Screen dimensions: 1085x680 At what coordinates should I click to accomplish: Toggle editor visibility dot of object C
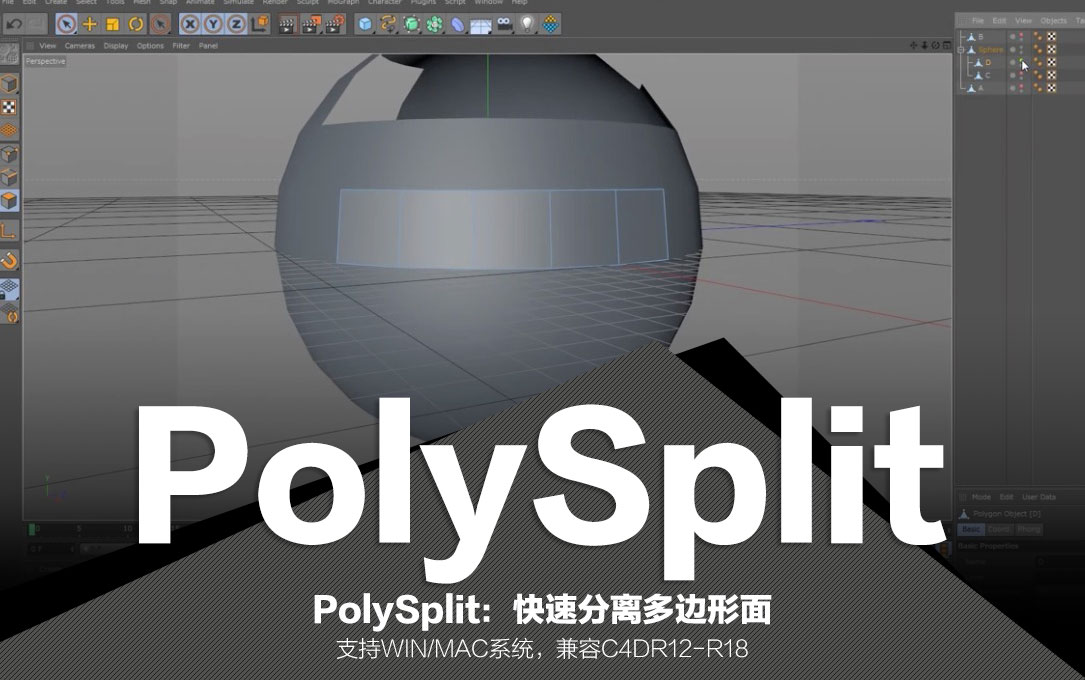tap(1021, 73)
